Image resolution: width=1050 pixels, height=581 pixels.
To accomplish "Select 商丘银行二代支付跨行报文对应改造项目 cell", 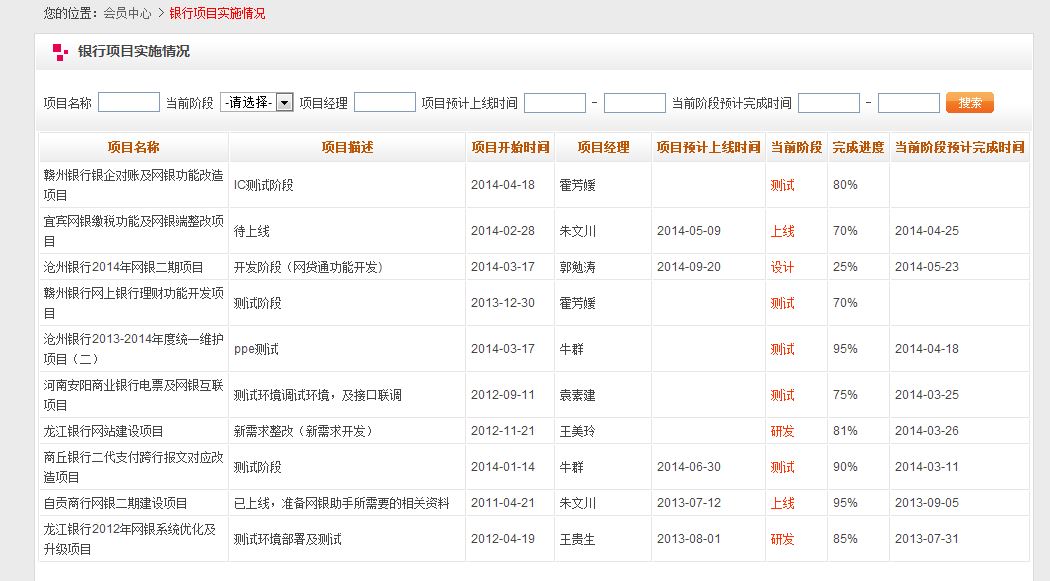I will point(133,467).
